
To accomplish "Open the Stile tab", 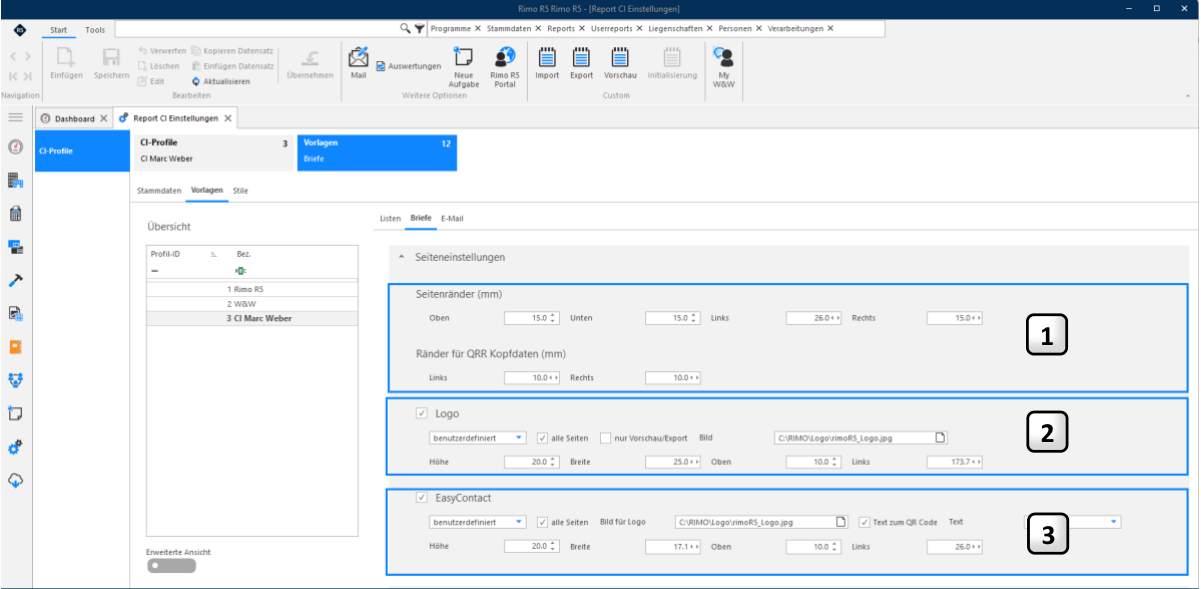I will point(240,190).
